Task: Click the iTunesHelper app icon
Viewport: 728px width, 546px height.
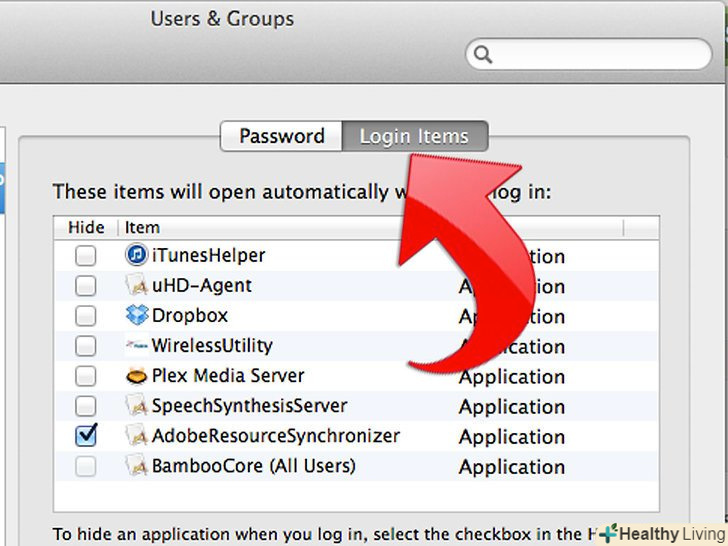Action: 137,255
